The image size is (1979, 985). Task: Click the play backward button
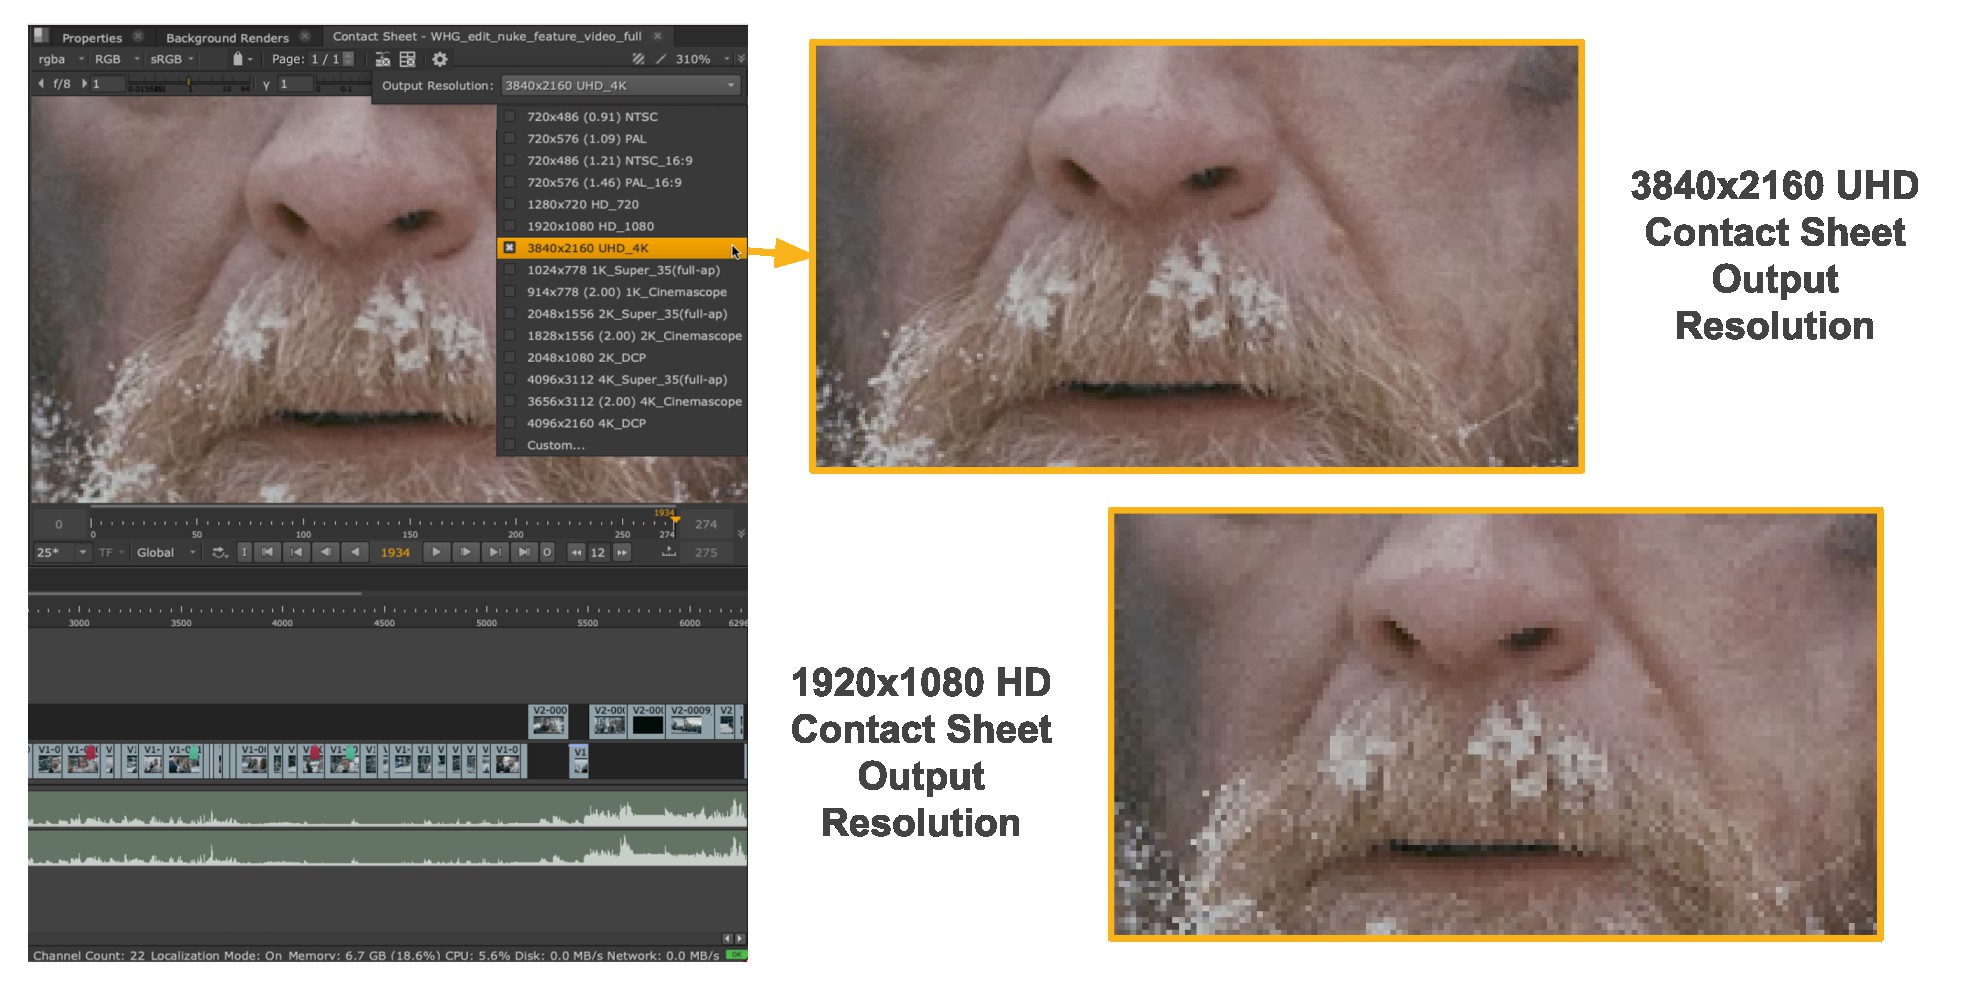click(355, 552)
